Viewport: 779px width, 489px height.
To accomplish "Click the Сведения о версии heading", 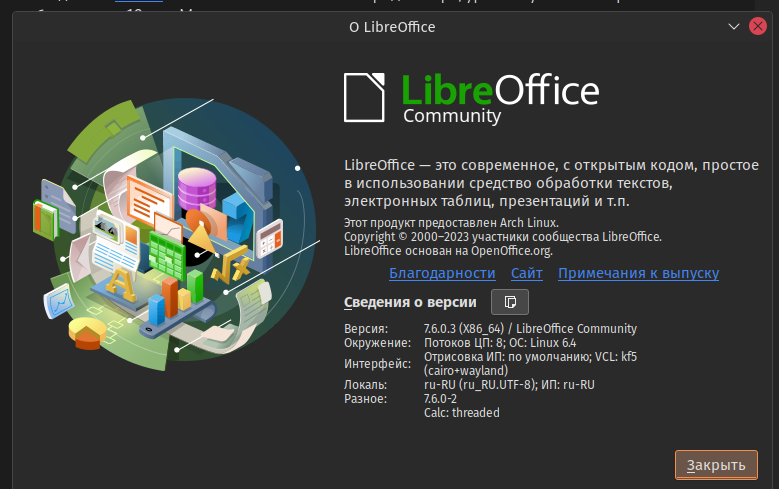I will [x=410, y=302].
